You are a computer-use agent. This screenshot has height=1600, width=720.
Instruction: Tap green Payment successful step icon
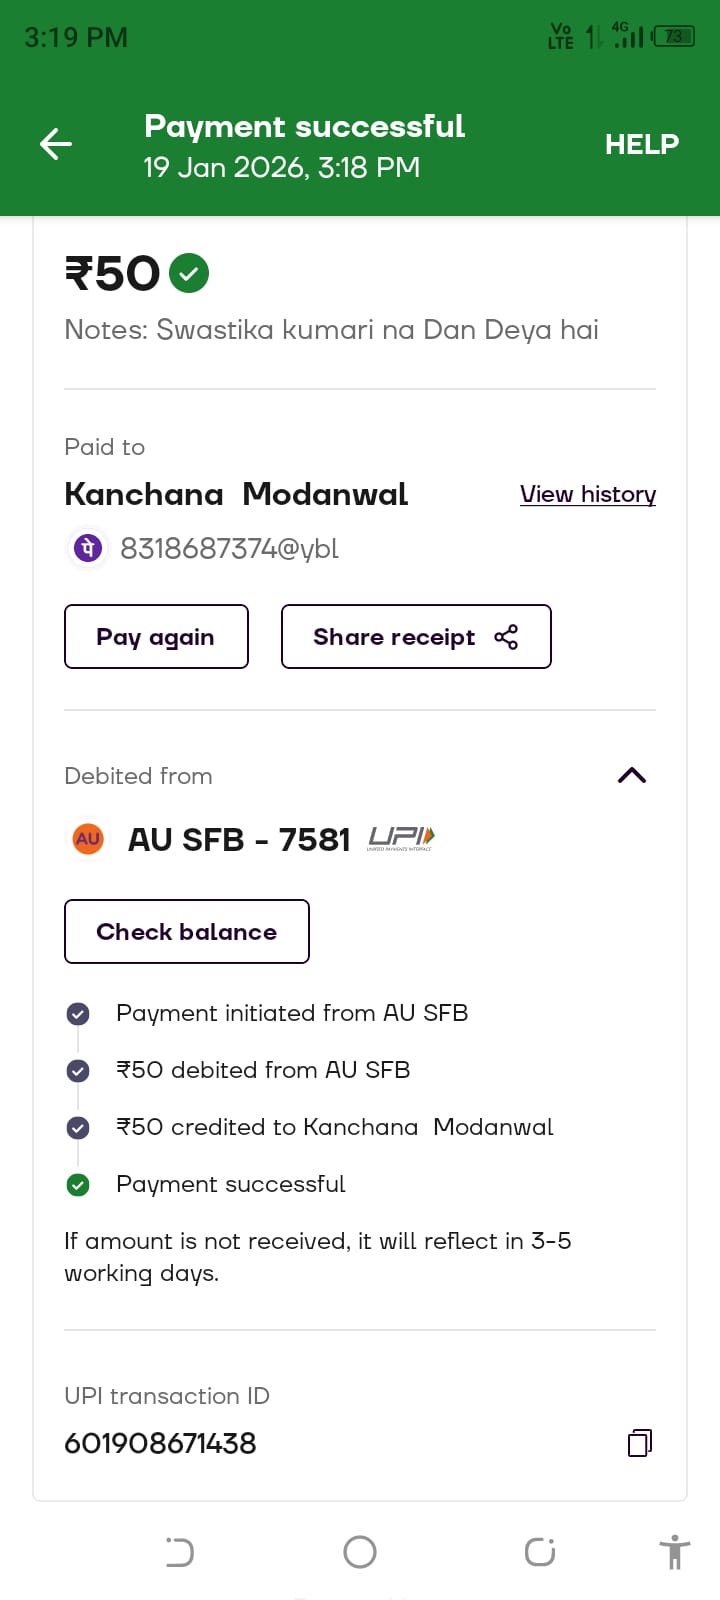click(x=78, y=1185)
